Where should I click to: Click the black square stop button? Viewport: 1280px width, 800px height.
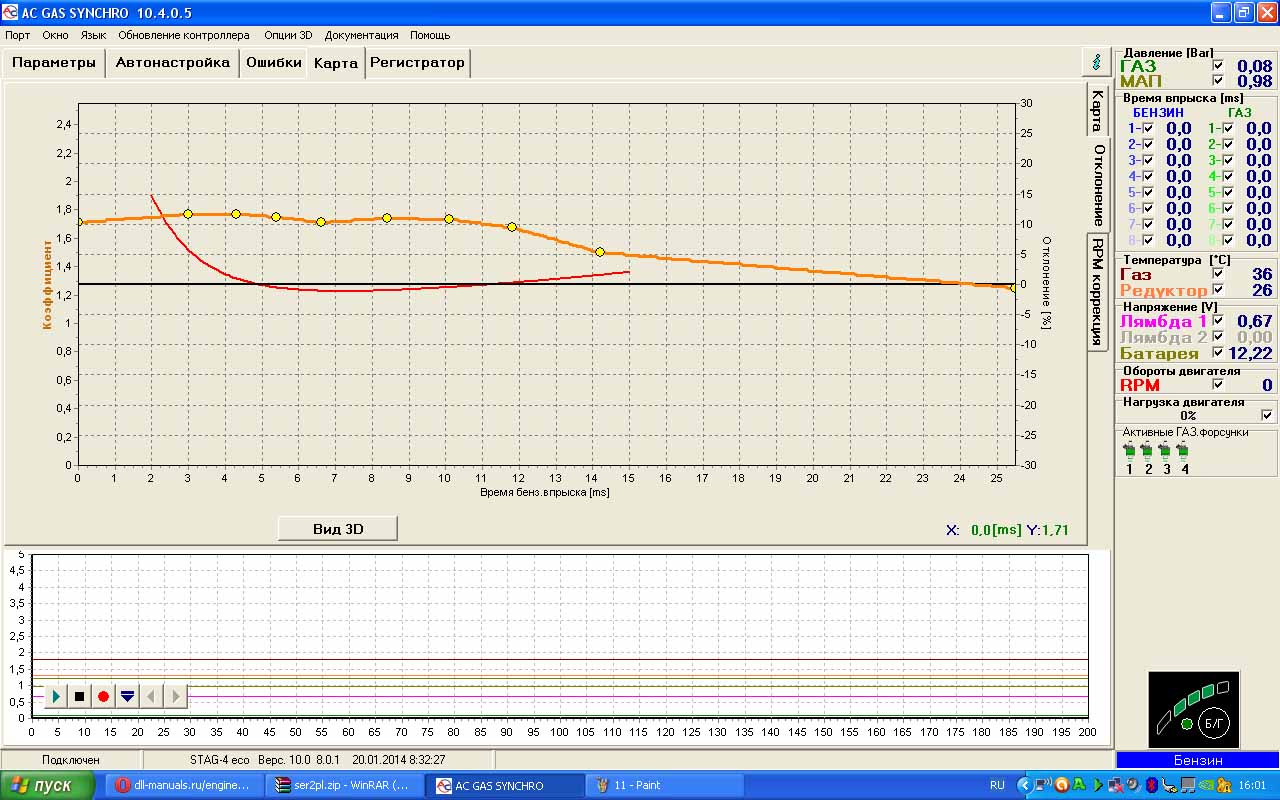coord(80,696)
